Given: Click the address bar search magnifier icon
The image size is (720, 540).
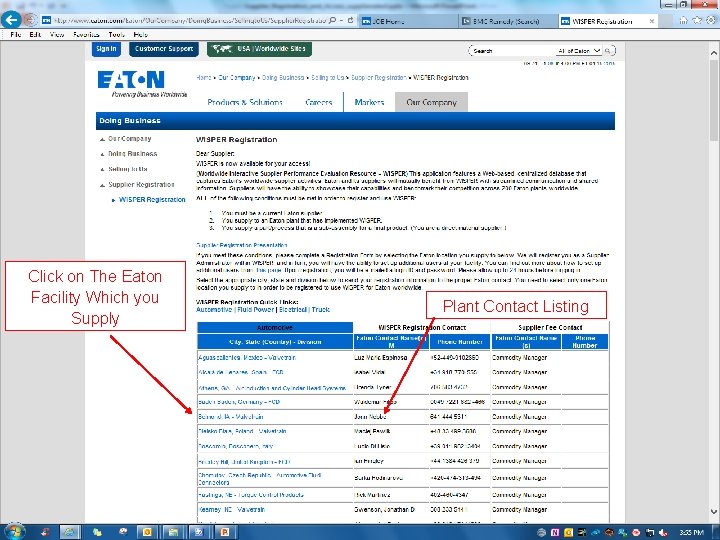Looking at the screenshot, I should [333, 20].
